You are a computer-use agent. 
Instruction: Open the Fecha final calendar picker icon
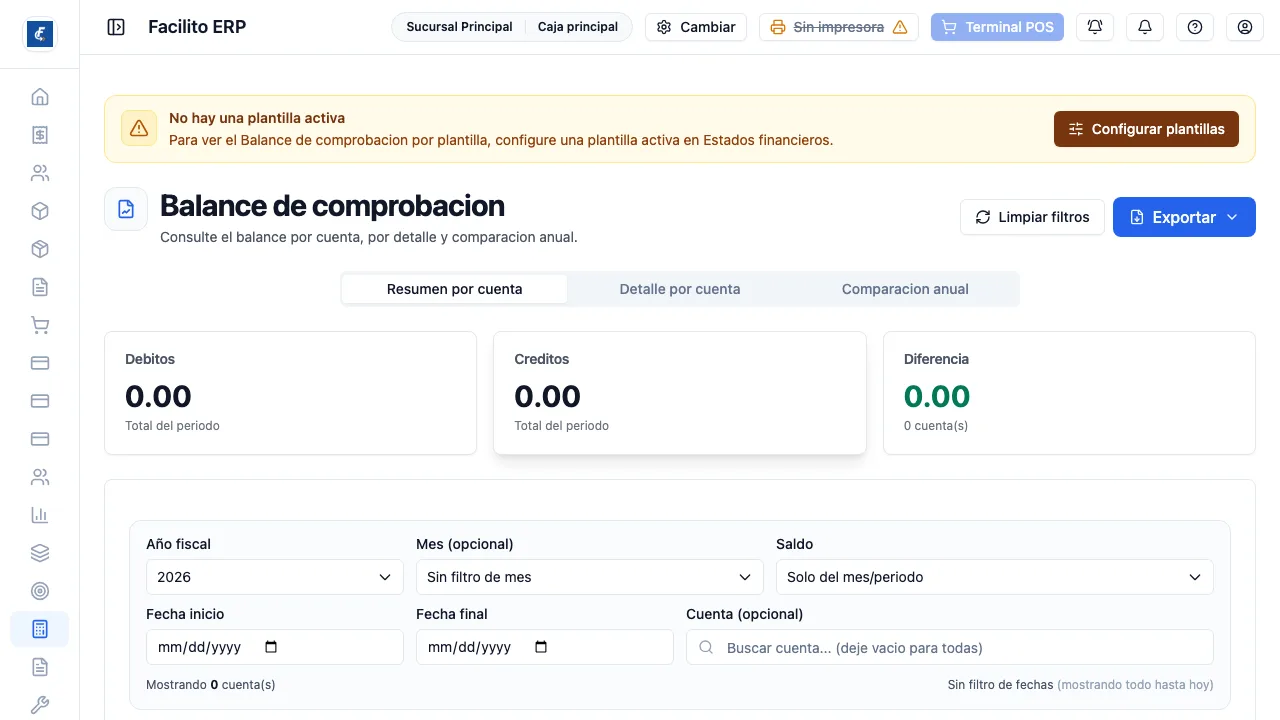(x=541, y=647)
